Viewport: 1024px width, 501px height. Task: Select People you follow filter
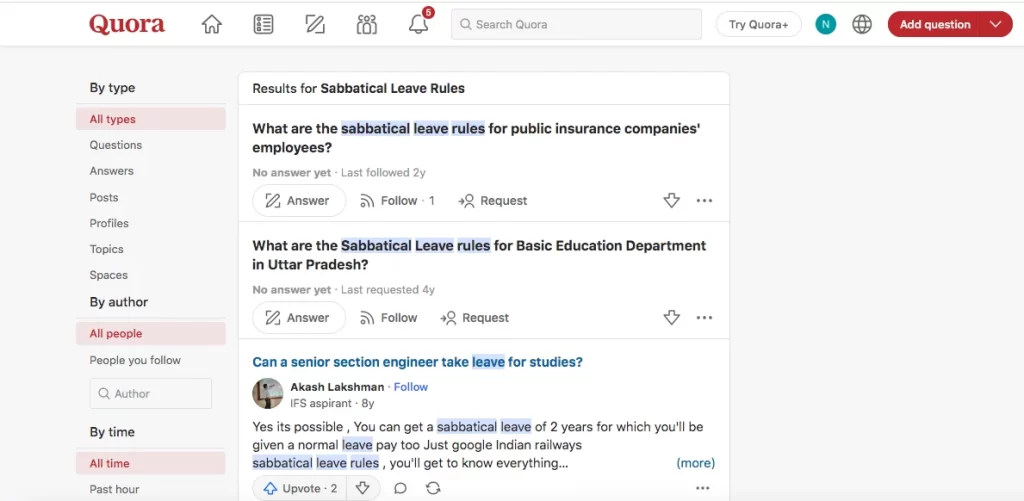click(135, 360)
